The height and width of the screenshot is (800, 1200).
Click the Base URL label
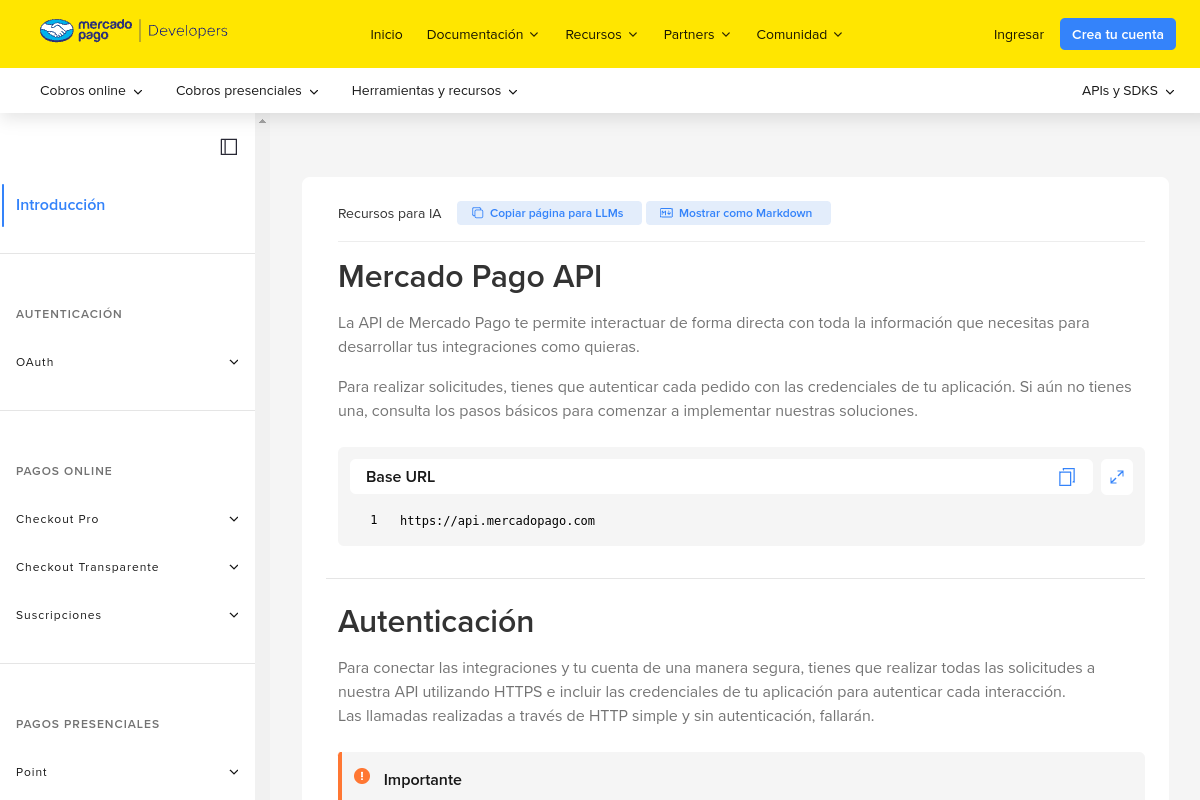point(400,477)
